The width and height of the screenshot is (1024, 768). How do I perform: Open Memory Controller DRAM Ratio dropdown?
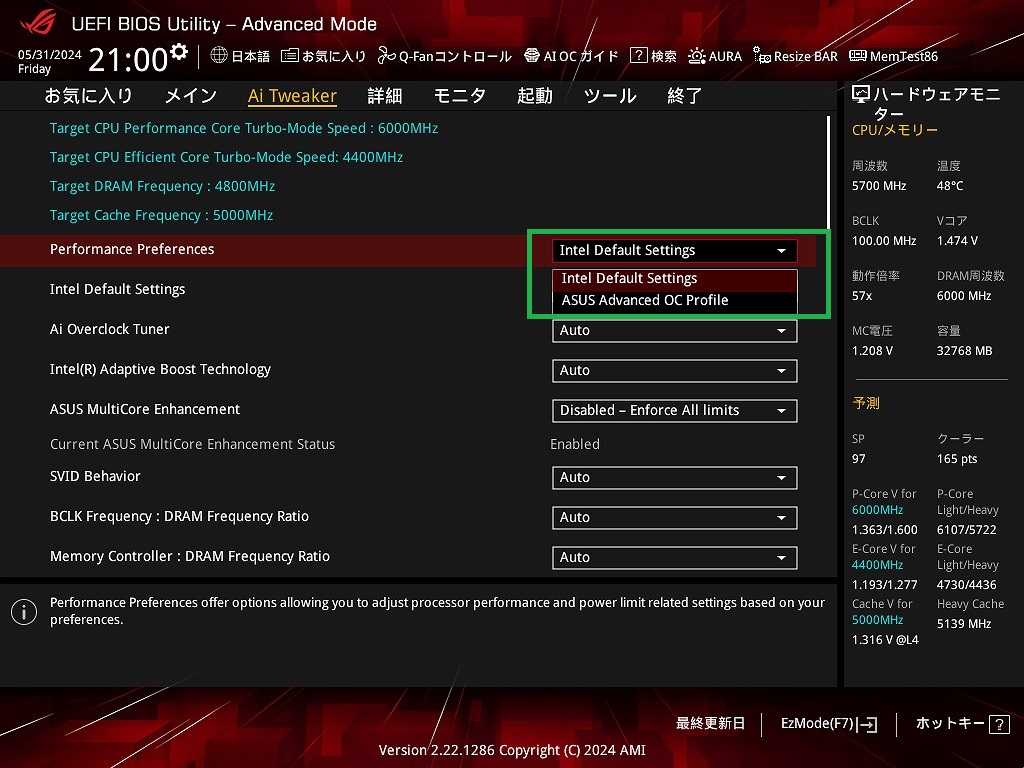(x=675, y=558)
